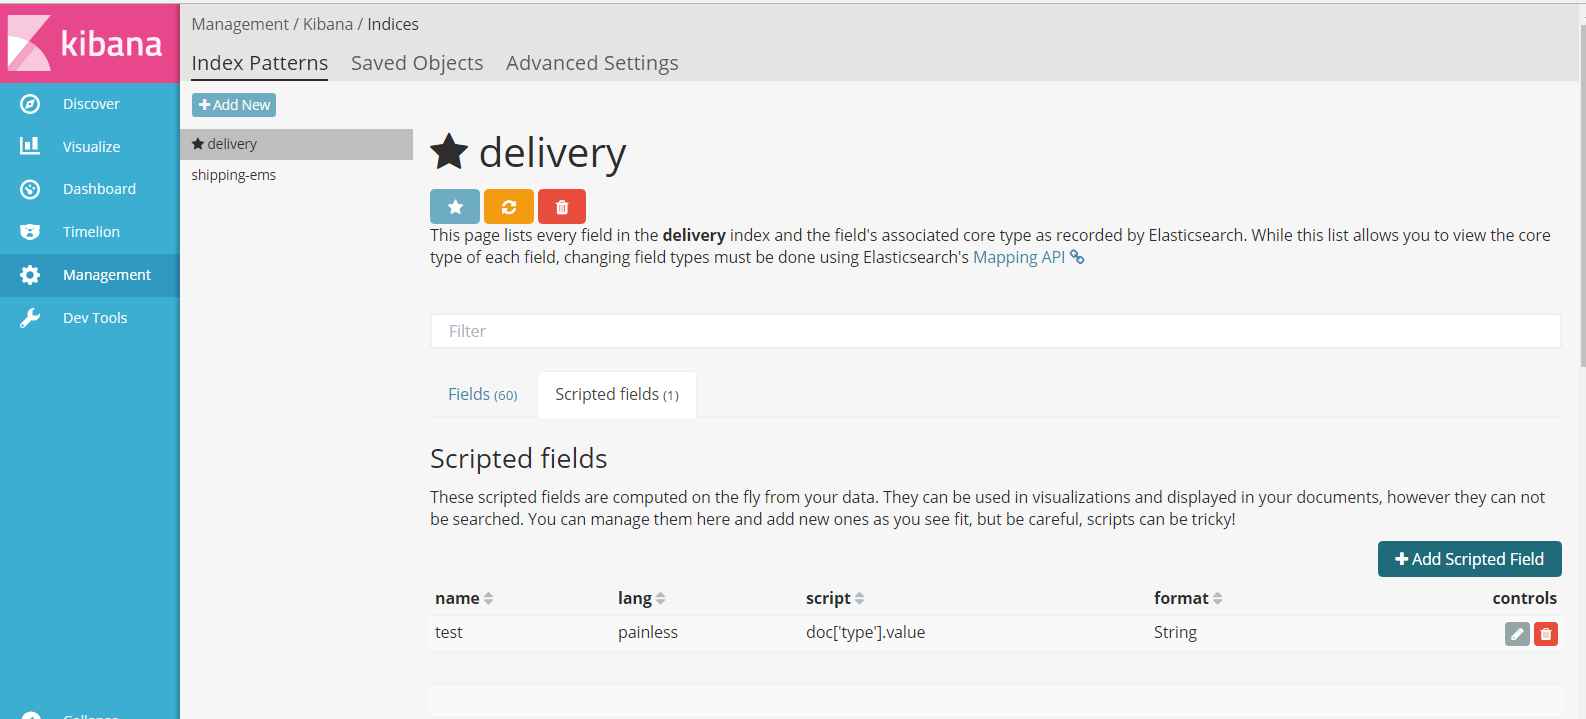Viewport: 1586px width, 719px height.
Task: Open Visualize bar chart icon
Action: pyautogui.click(x=30, y=146)
